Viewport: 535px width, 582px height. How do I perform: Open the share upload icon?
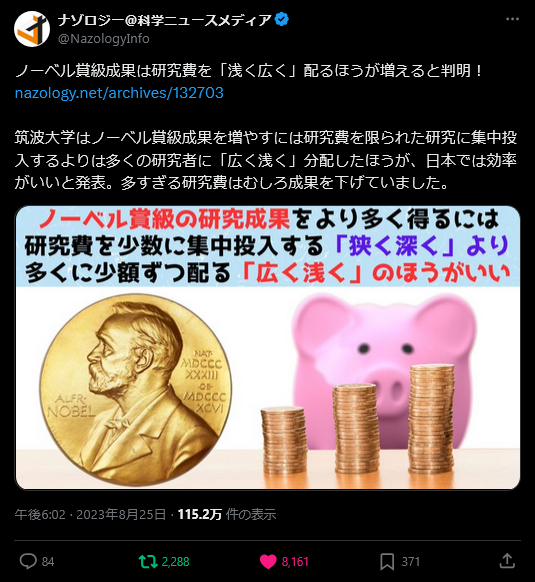point(507,561)
